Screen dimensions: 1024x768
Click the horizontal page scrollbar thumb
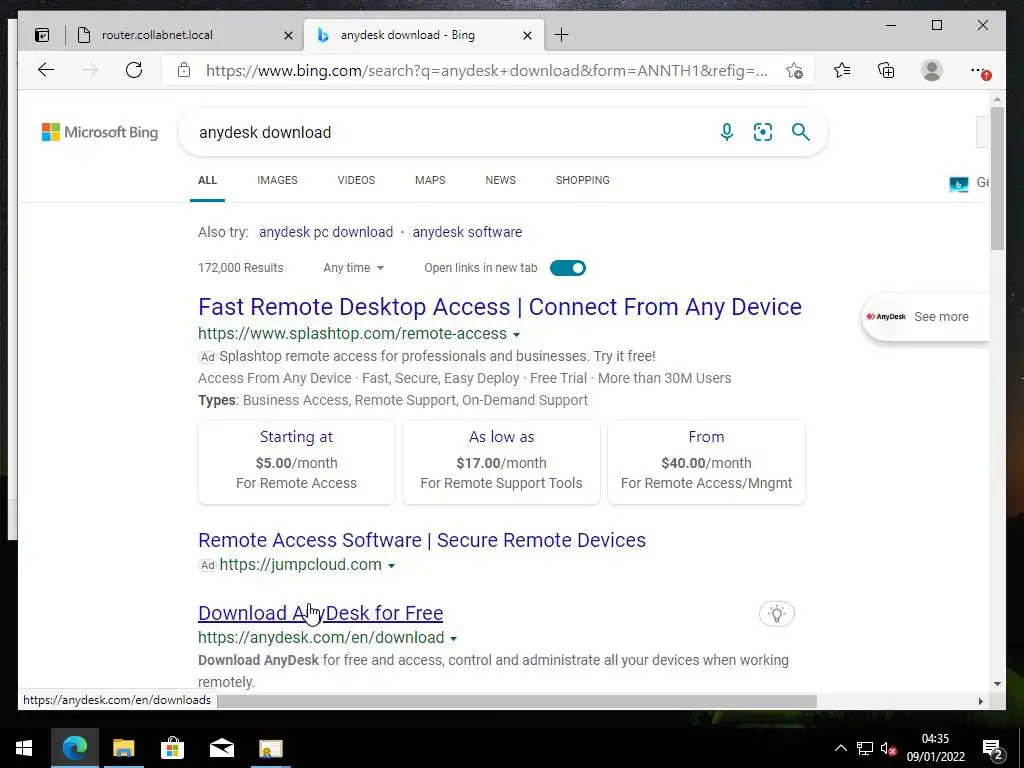(x=517, y=701)
